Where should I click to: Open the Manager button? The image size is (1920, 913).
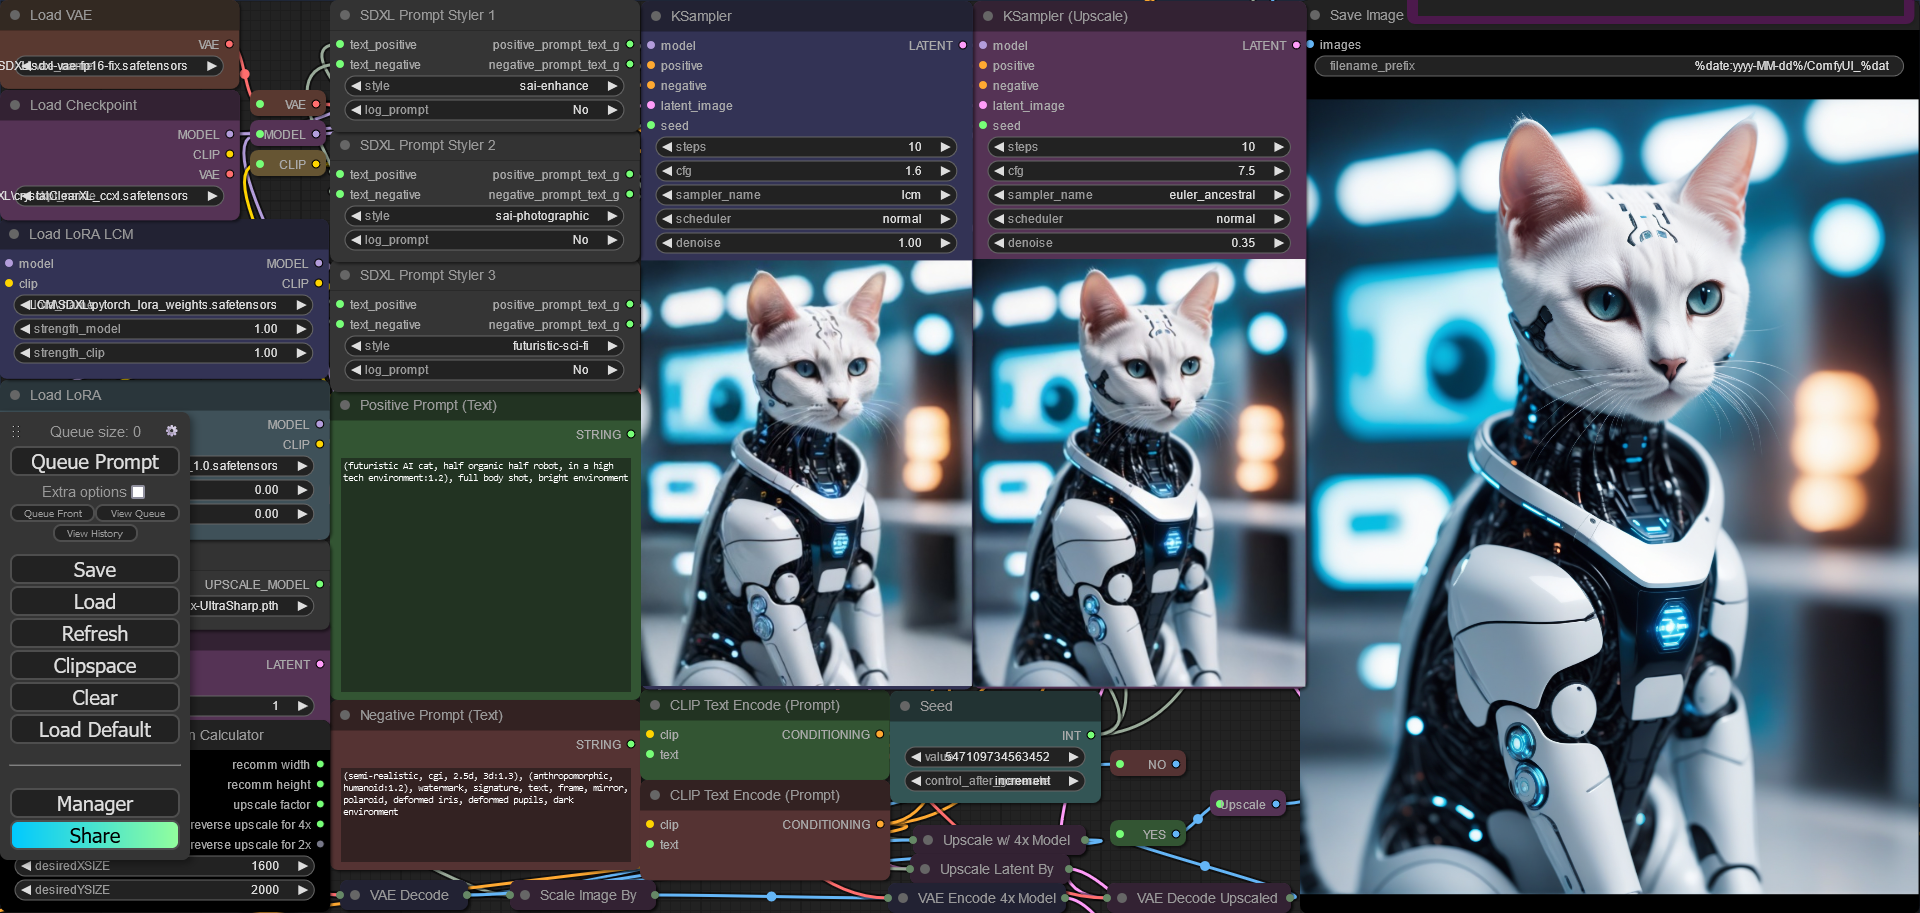[95, 804]
